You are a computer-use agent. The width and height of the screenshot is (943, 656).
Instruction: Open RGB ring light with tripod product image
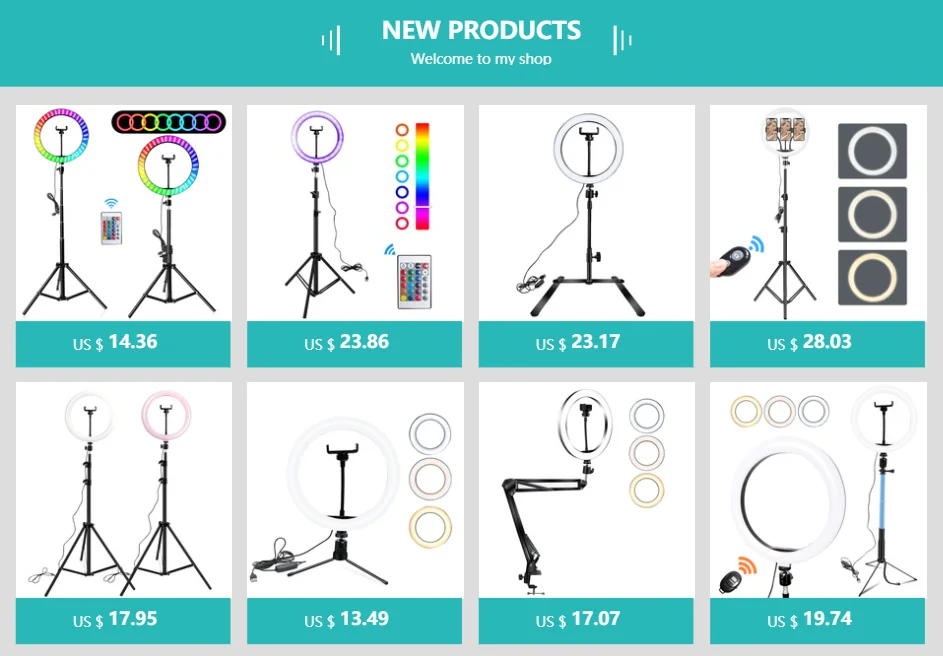(123, 213)
